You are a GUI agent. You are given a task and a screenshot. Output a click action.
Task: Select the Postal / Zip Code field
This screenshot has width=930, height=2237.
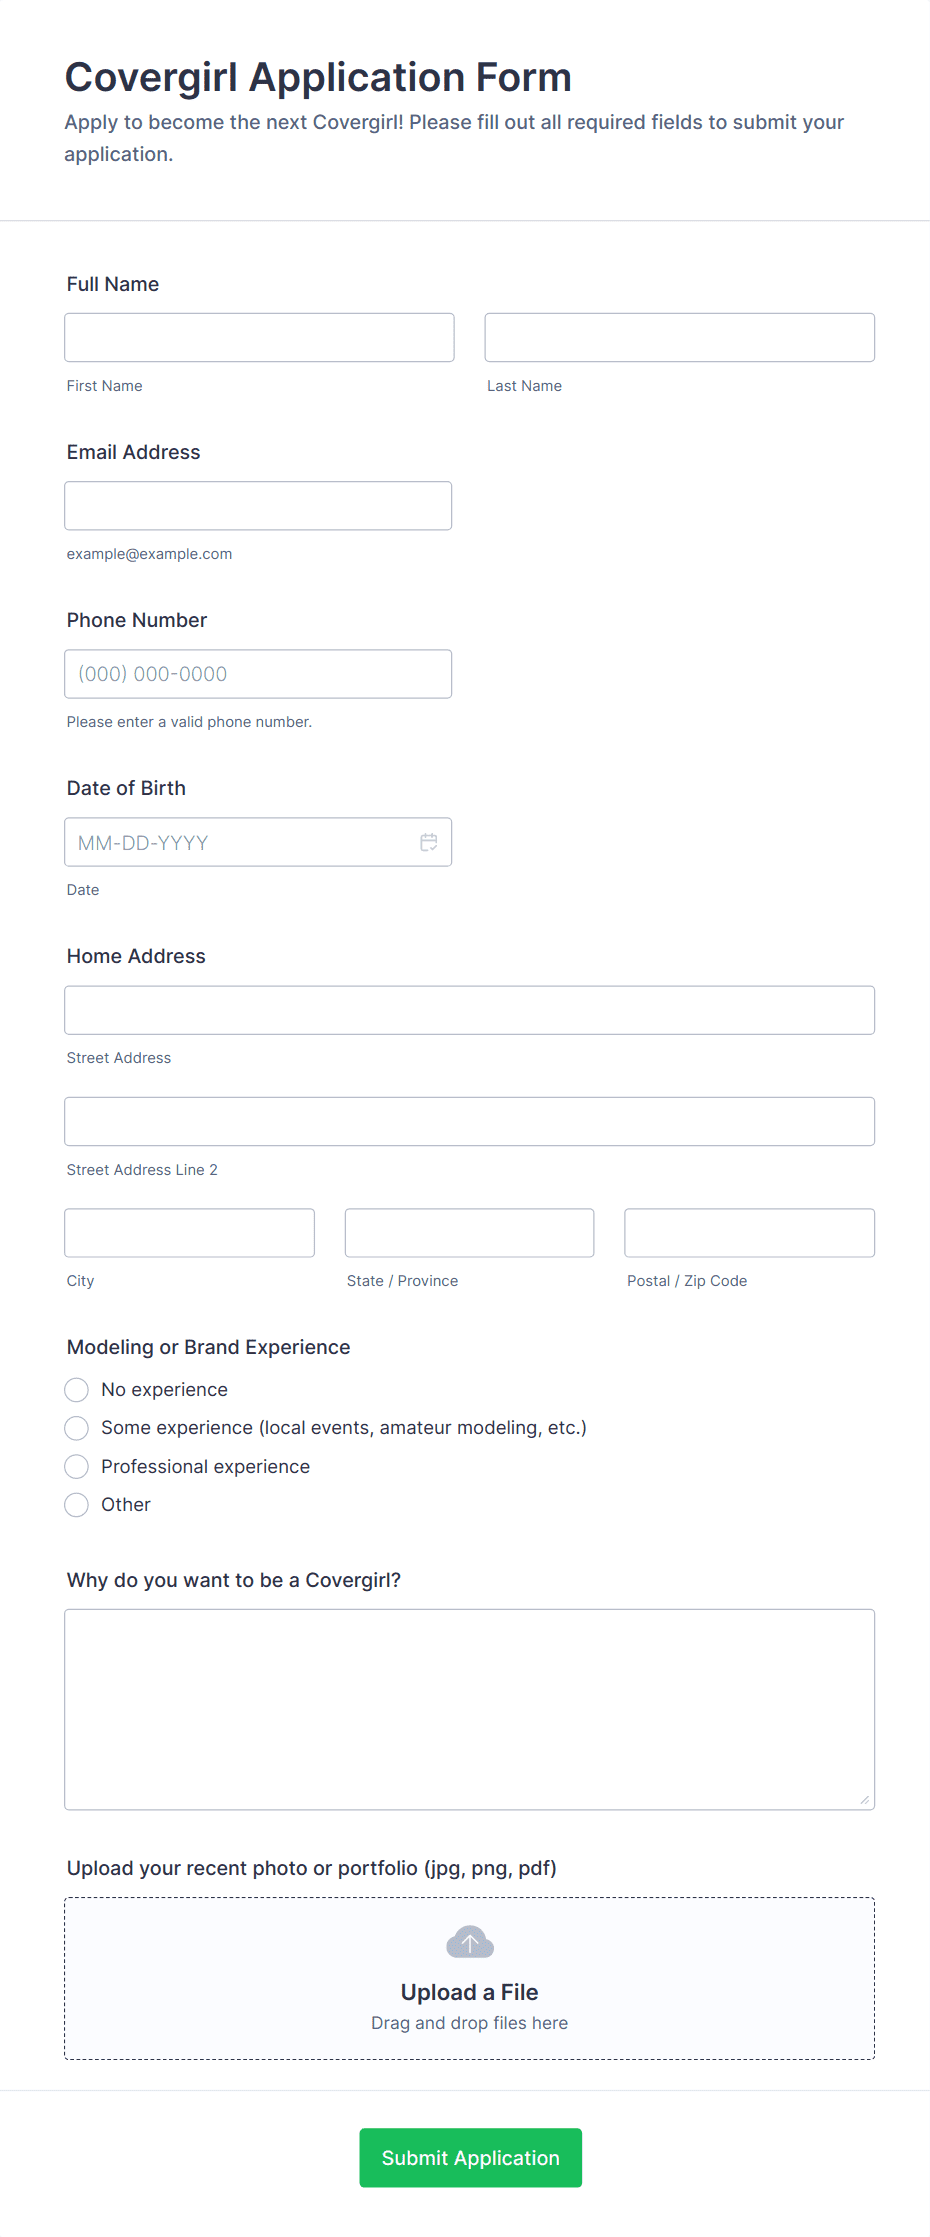[749, 1233]
